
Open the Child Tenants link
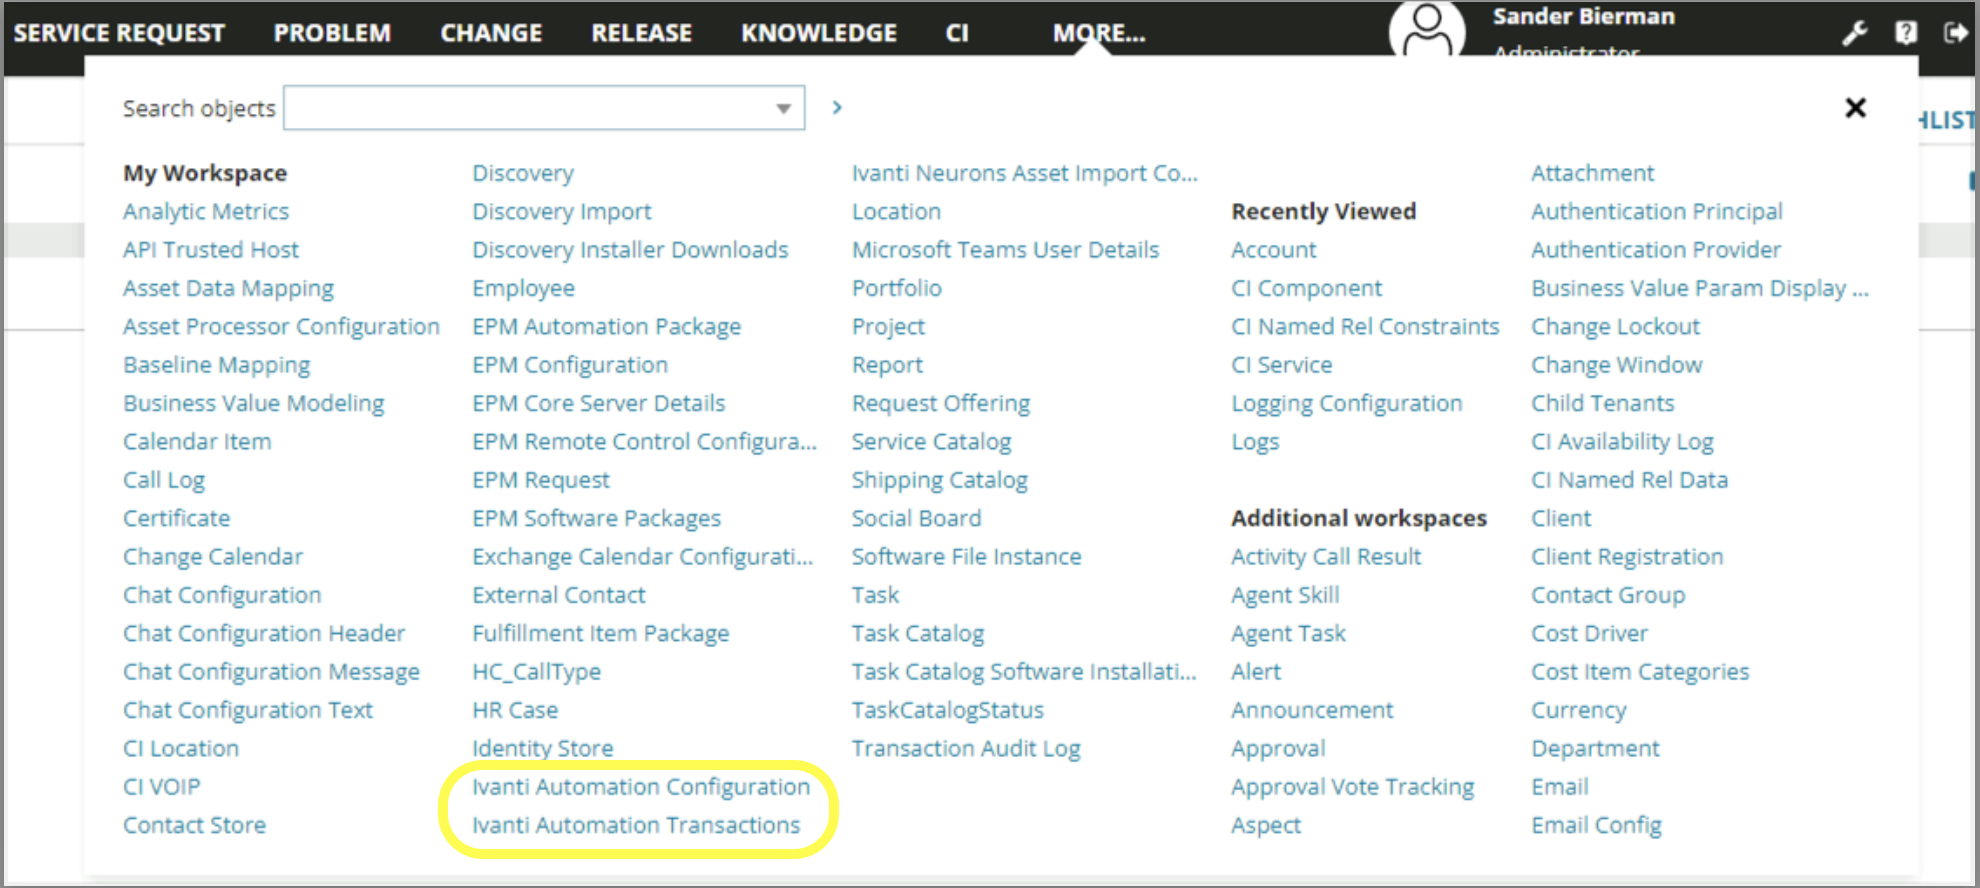1602,403
